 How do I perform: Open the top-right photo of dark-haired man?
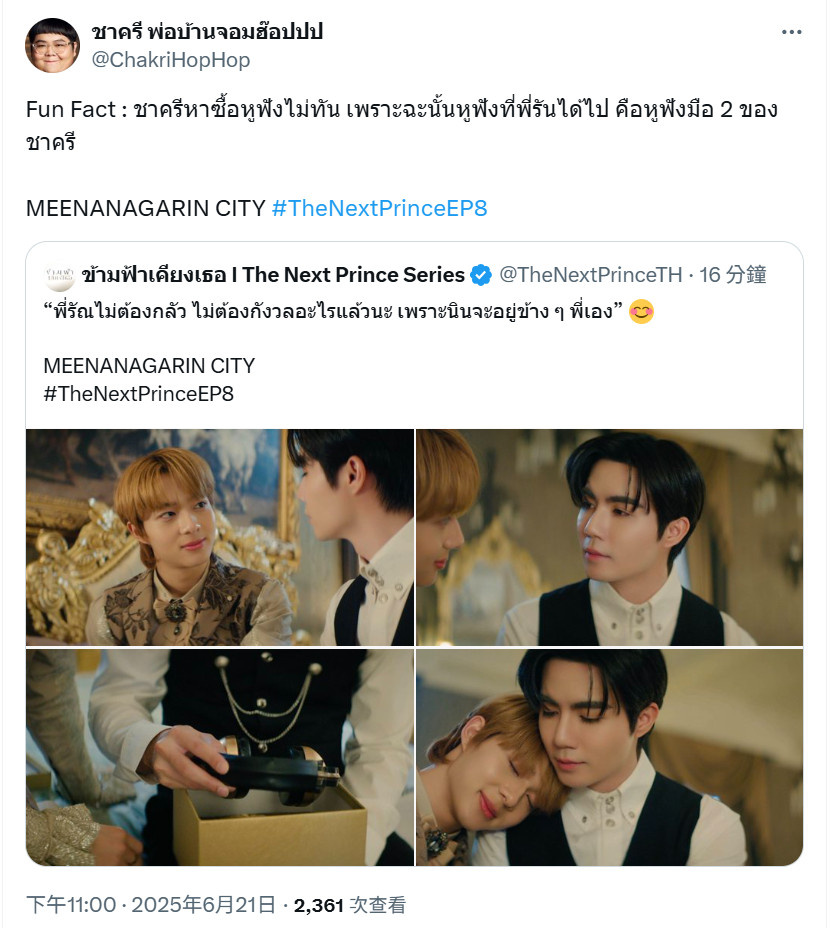click(x=610, y=537)
